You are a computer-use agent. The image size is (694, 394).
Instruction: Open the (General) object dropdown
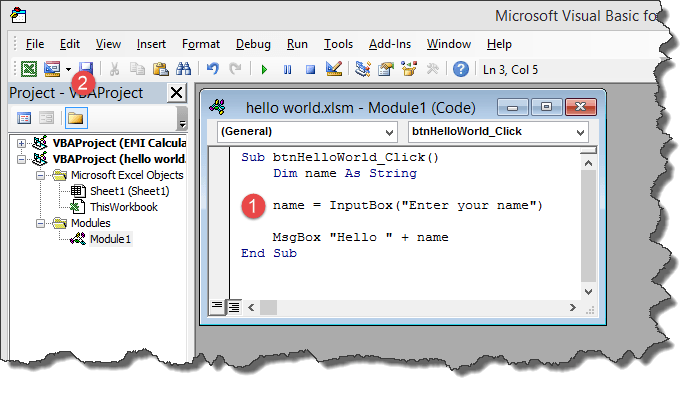coord(306,132)
